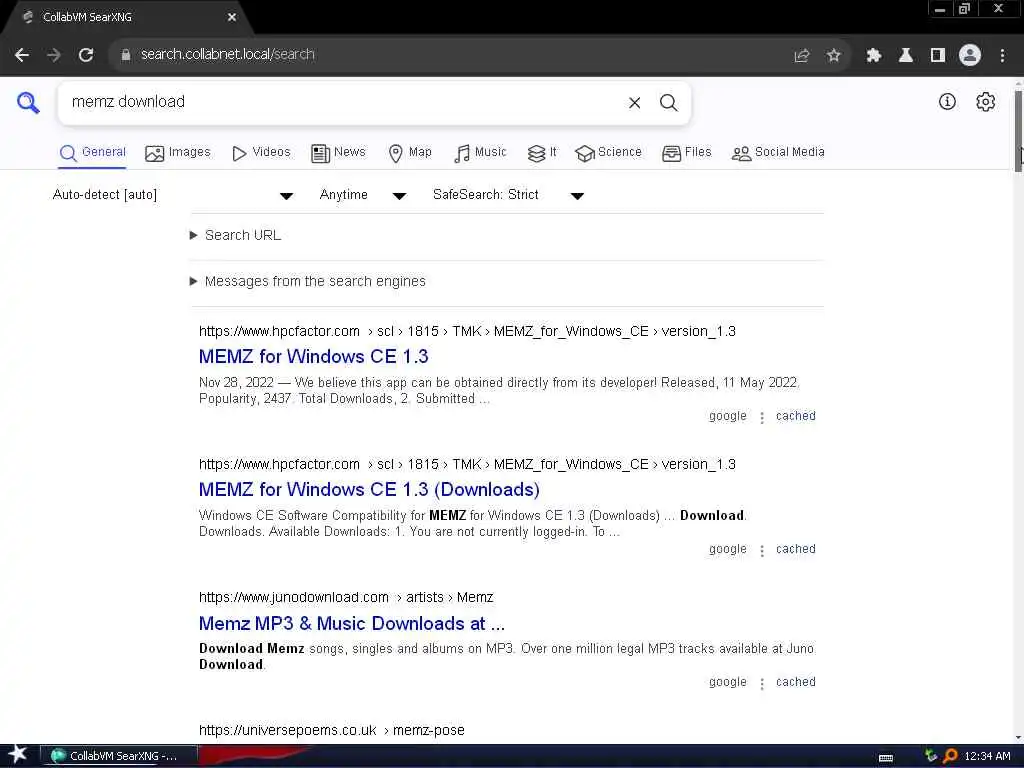Viewport: 1024px width, 768px height.
Task: Reload the page
Action: (x=86, y=55)
